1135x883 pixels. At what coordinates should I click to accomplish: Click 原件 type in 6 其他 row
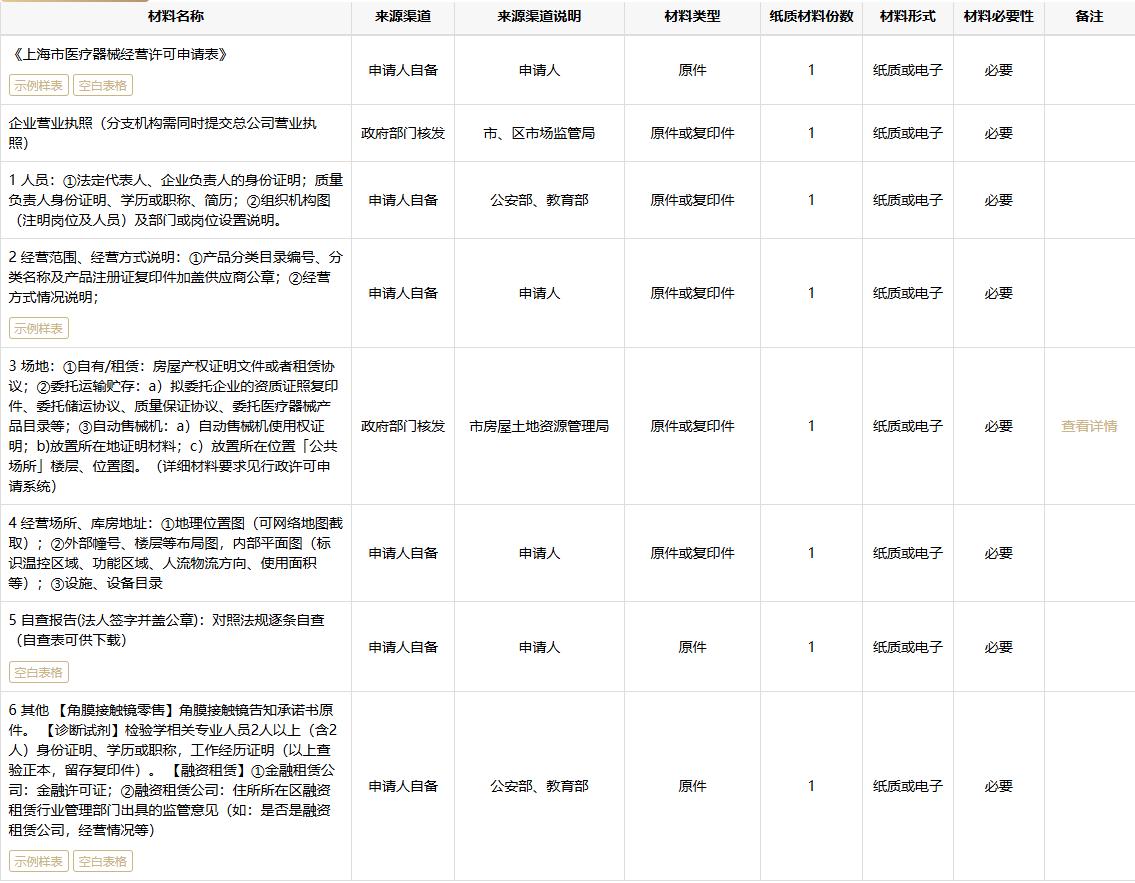(x=693, y=786)
